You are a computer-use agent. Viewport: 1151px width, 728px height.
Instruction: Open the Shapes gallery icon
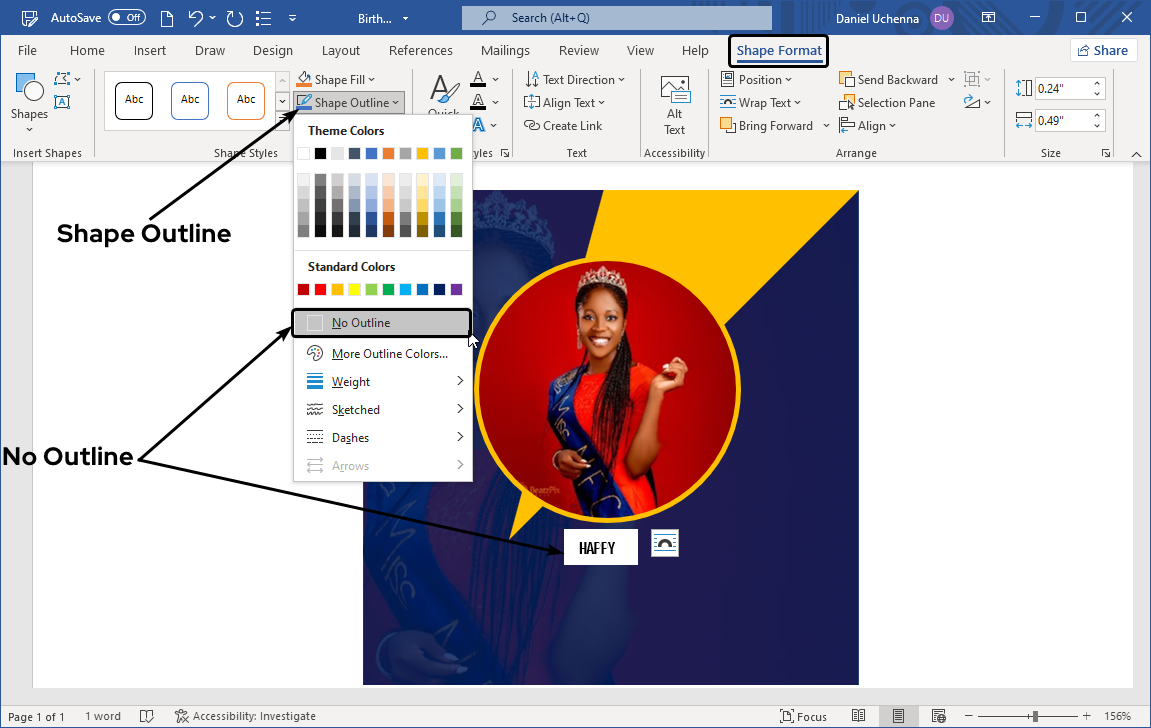[29, 98]
